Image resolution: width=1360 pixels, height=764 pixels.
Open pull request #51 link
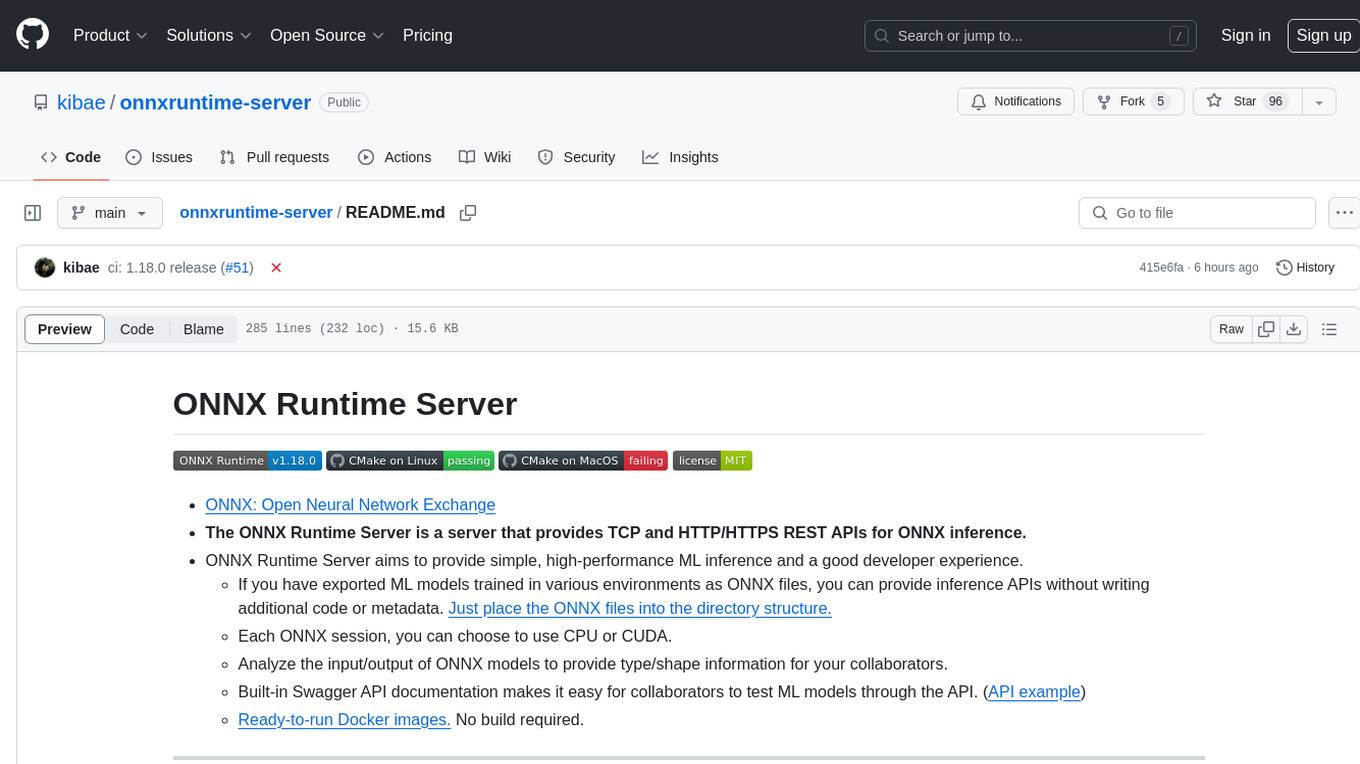[x=237, y=267]
